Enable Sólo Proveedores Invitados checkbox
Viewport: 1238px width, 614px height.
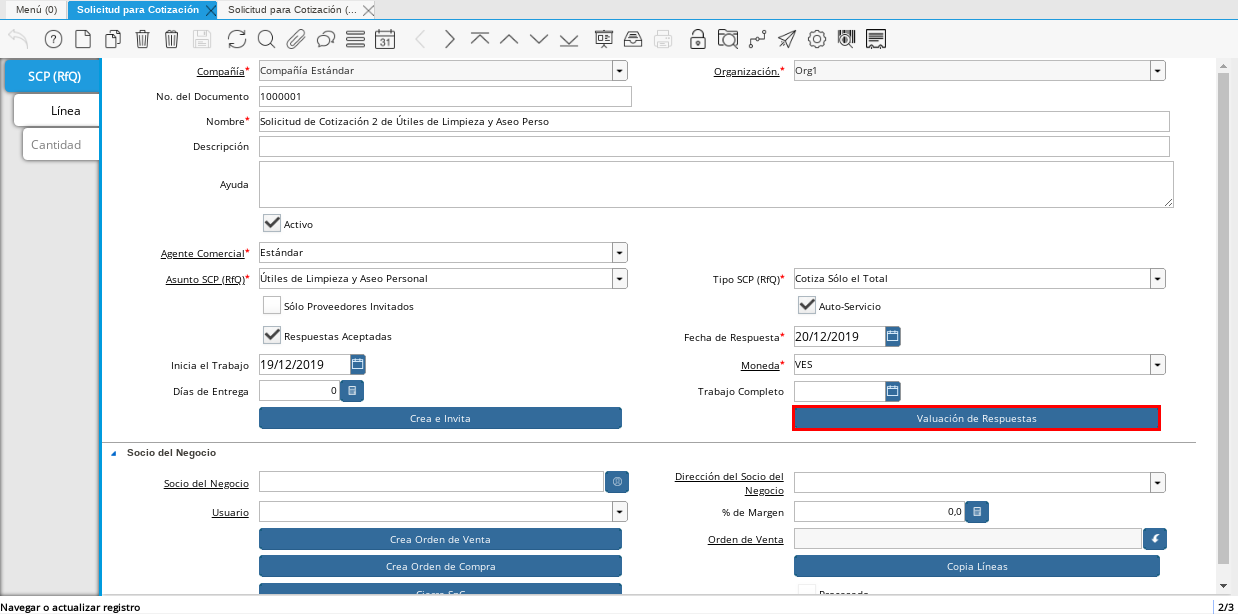(x=272, y=305)
